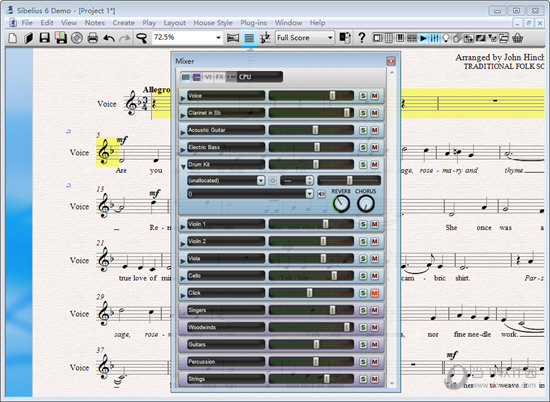Click the Export audio disc icon
Screen dimensions: 550x402
[x=77, y=38]
